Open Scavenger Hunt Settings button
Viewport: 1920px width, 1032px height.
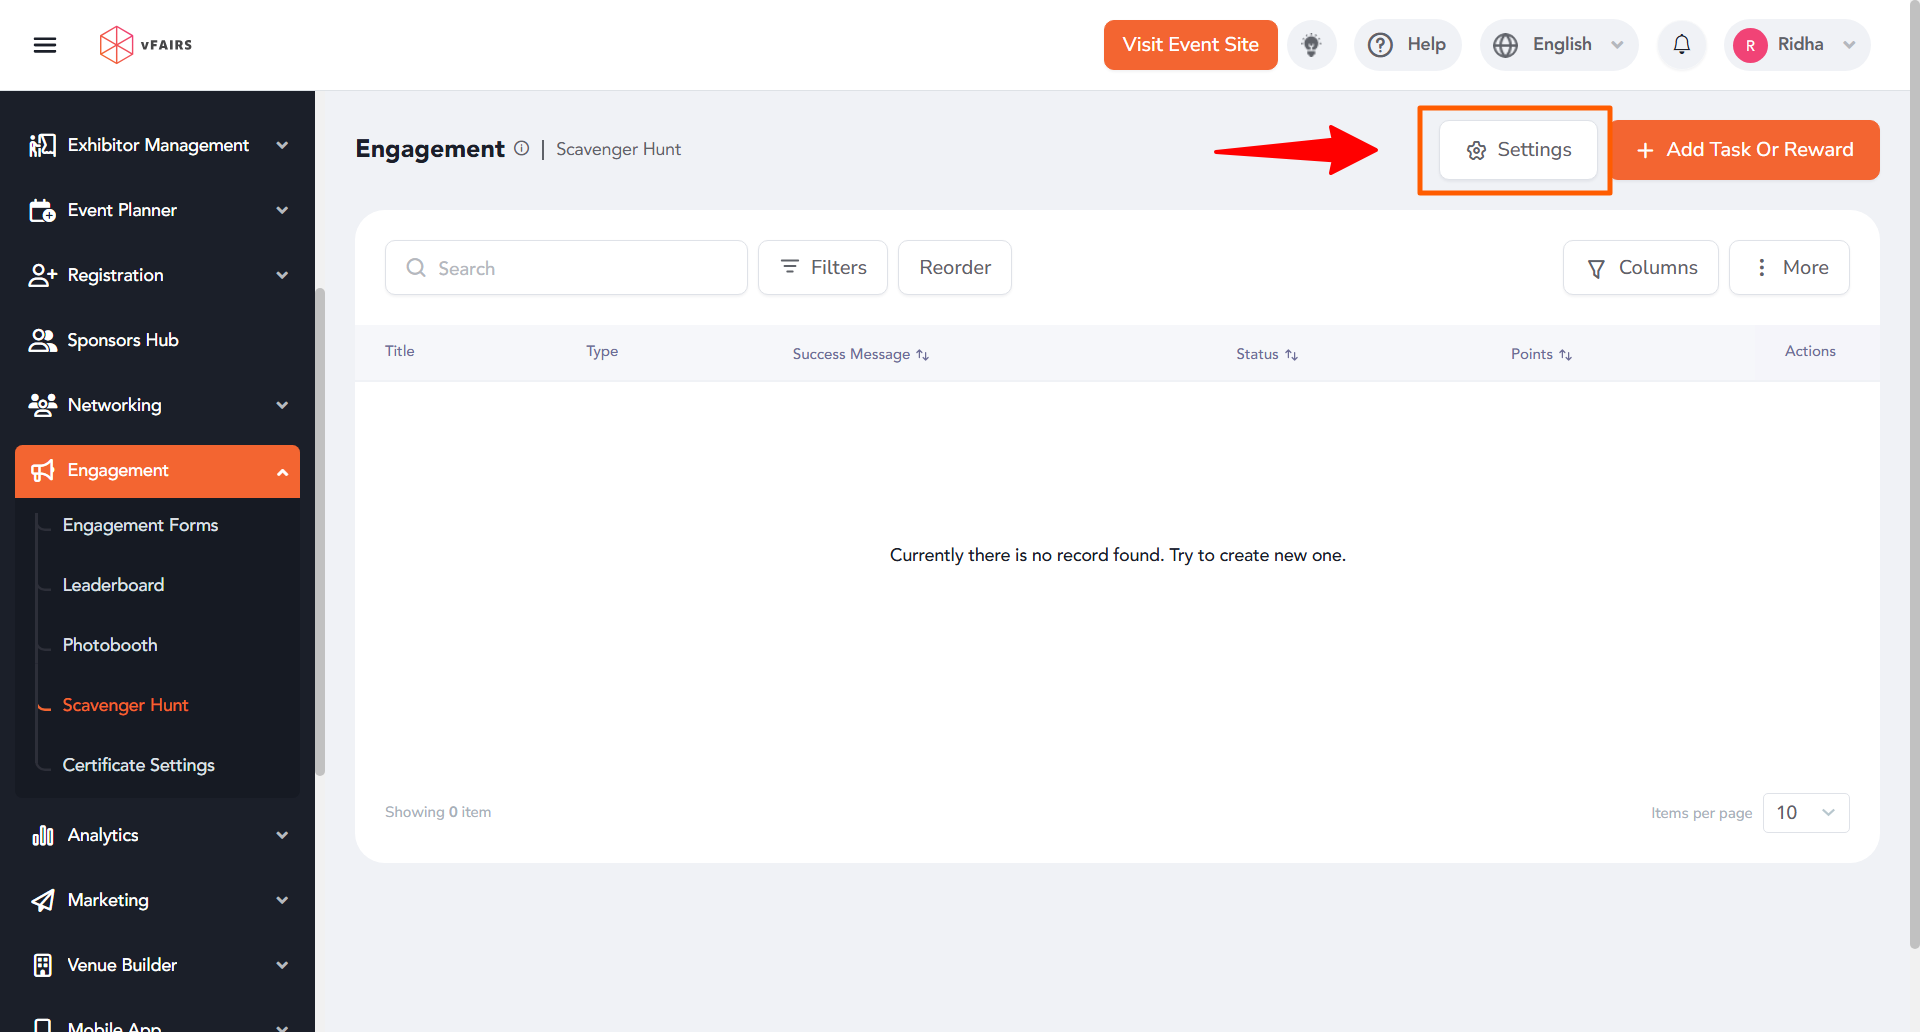click(1518, 150)
